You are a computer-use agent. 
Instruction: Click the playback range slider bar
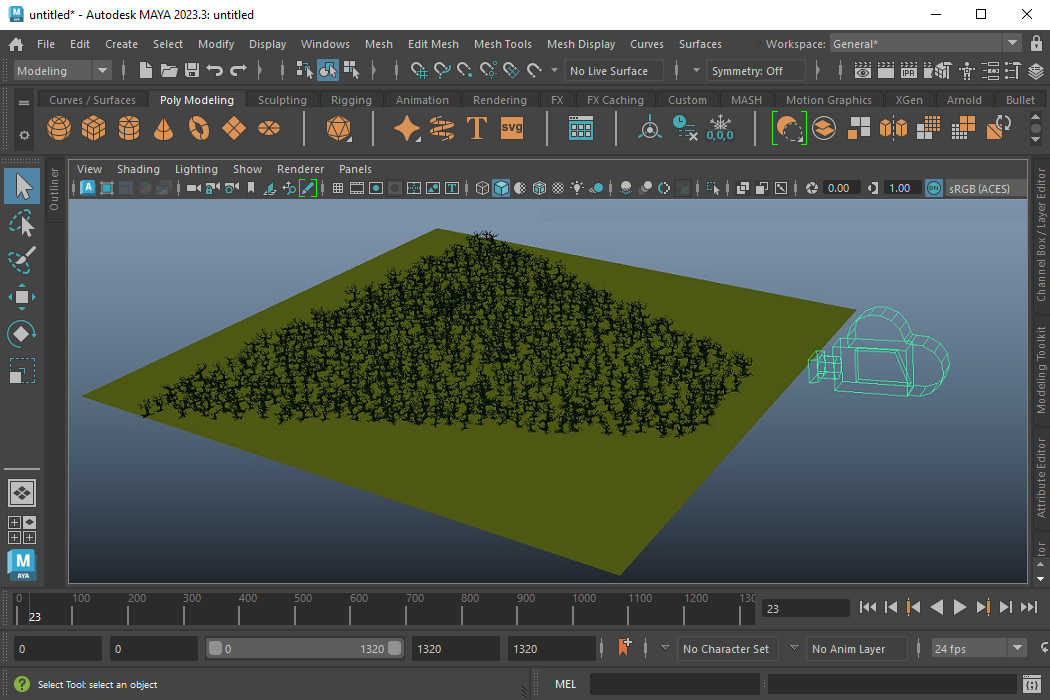[x=304, y=648]
